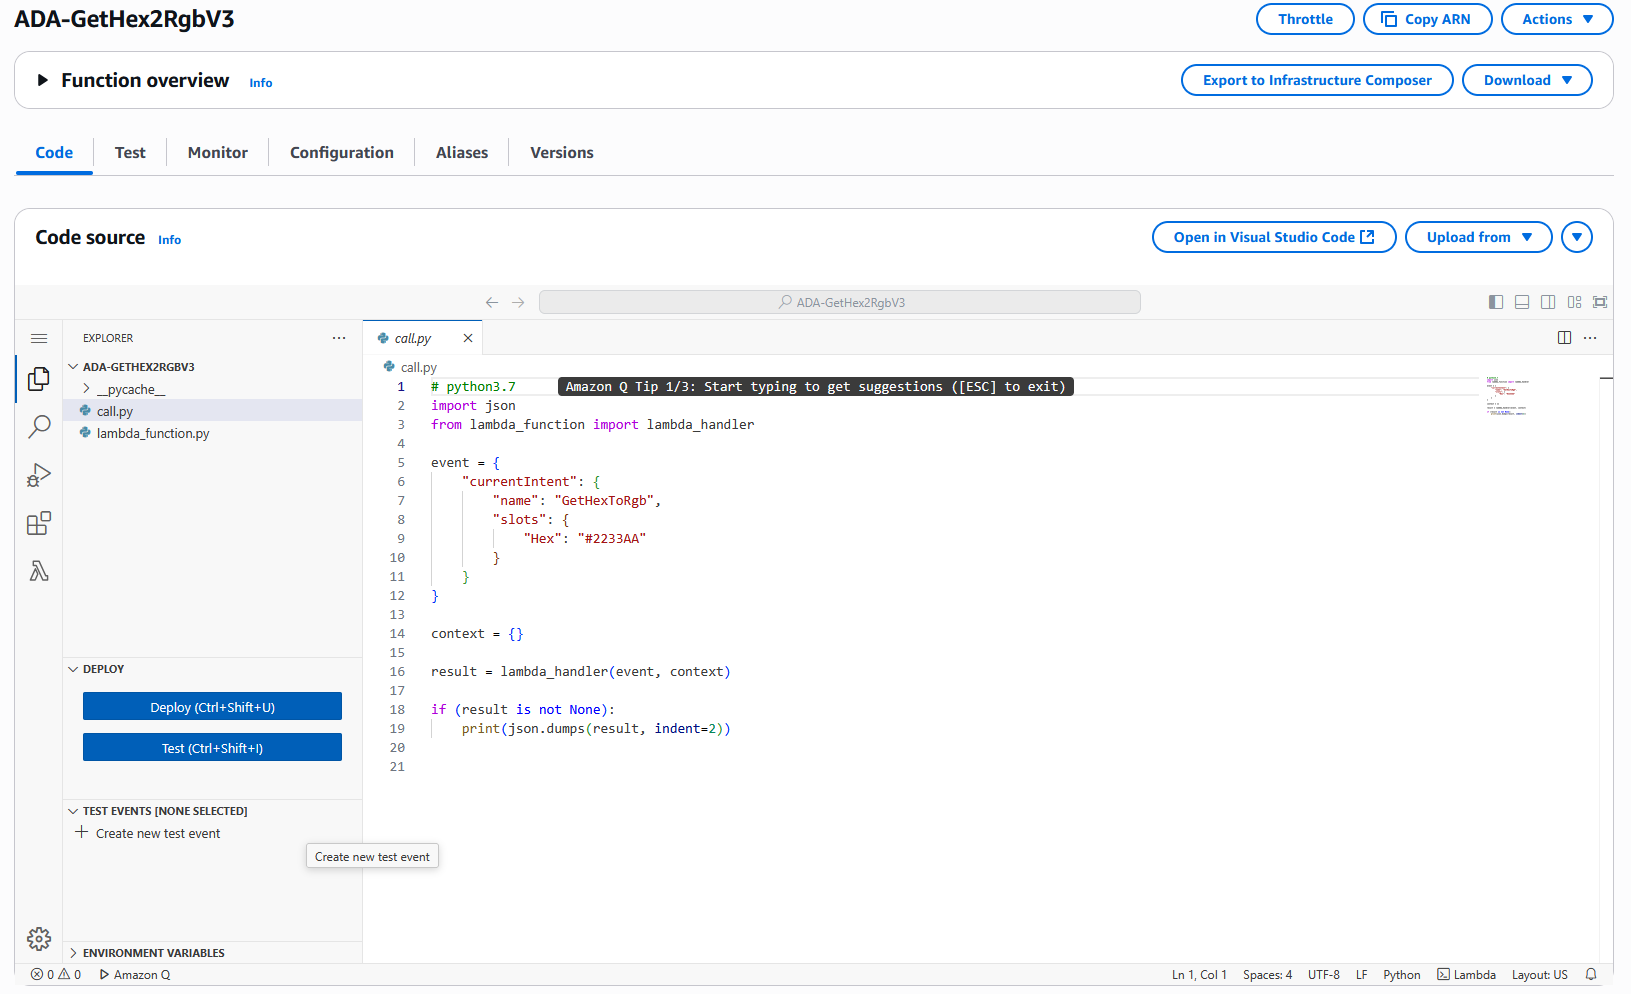Screen dimensions: 1631x994
Task: Open the Actions dropdown
Action: (x=1556, y=19)
